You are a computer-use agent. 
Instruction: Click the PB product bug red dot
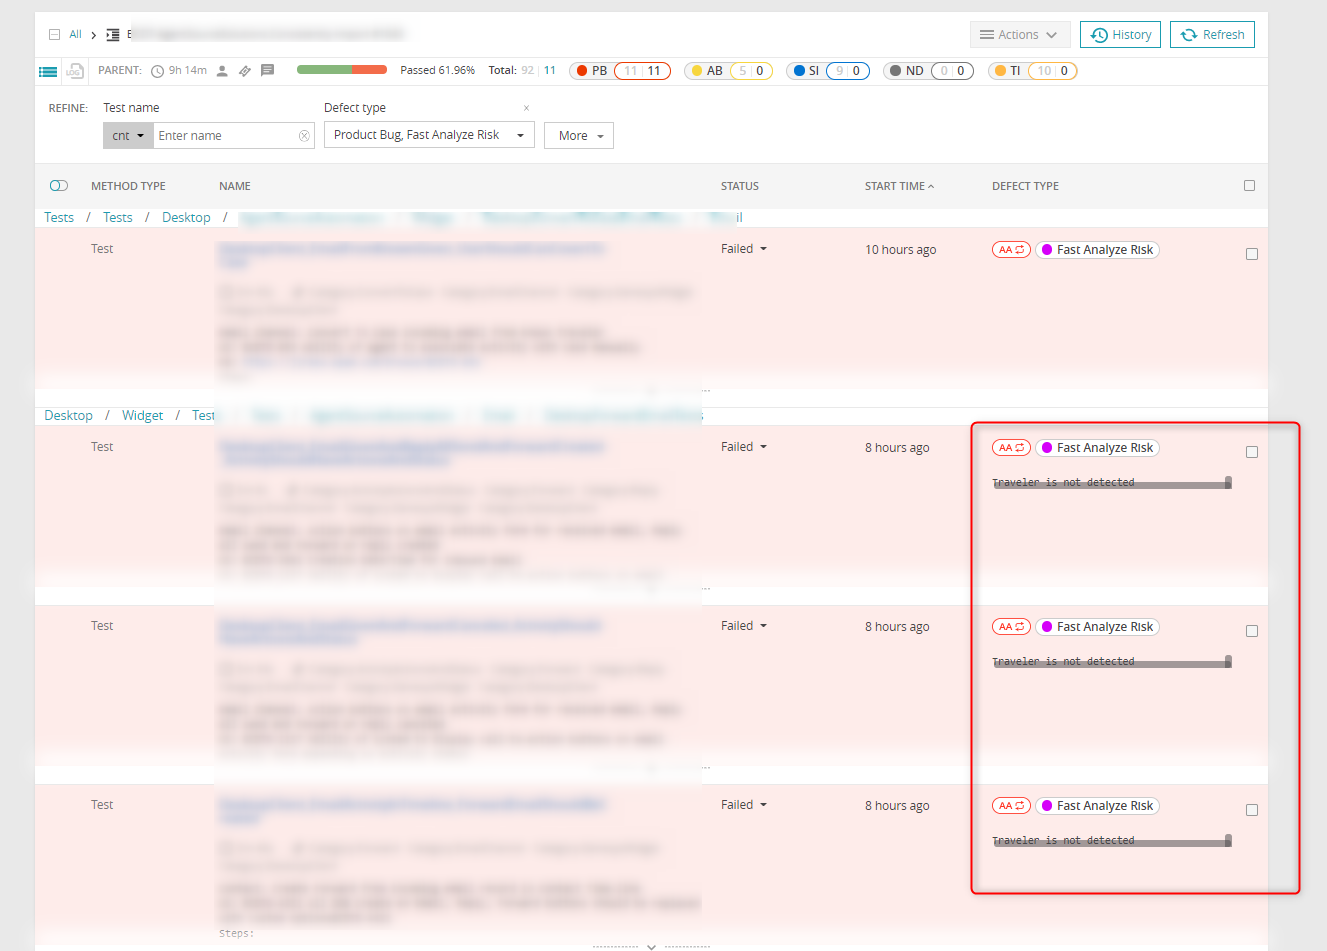click(582, 71)
